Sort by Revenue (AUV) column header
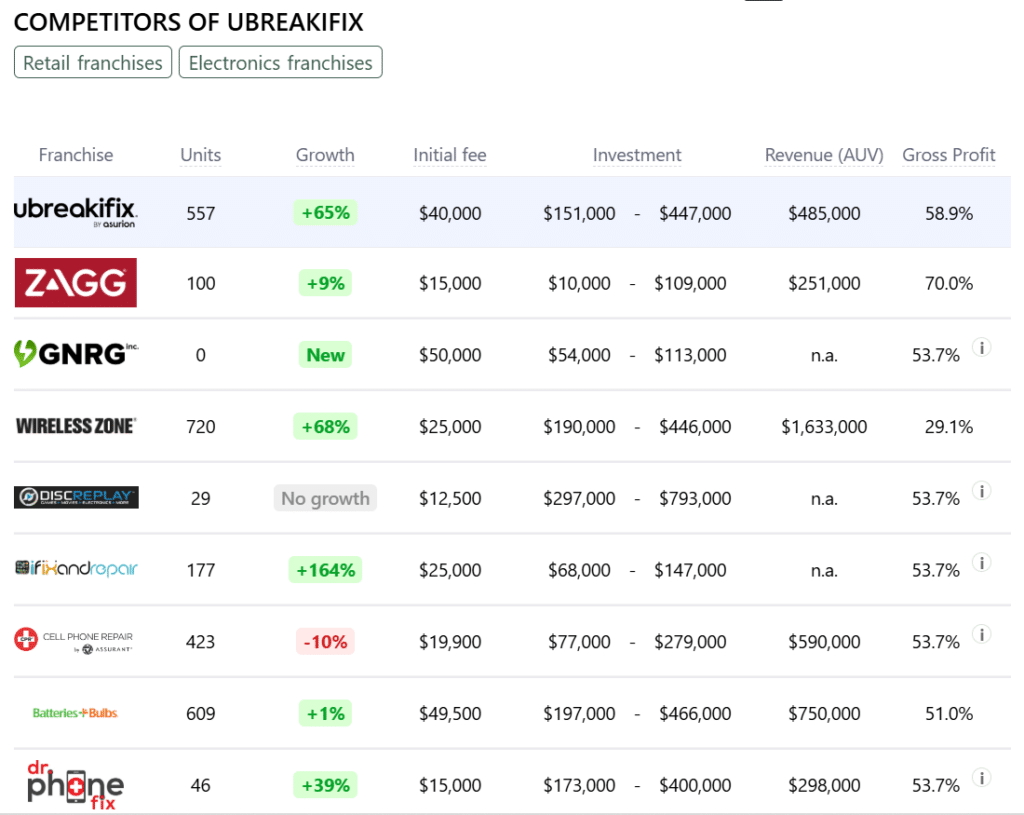This screenshot has width=1024, height=815. coord(824,155)
